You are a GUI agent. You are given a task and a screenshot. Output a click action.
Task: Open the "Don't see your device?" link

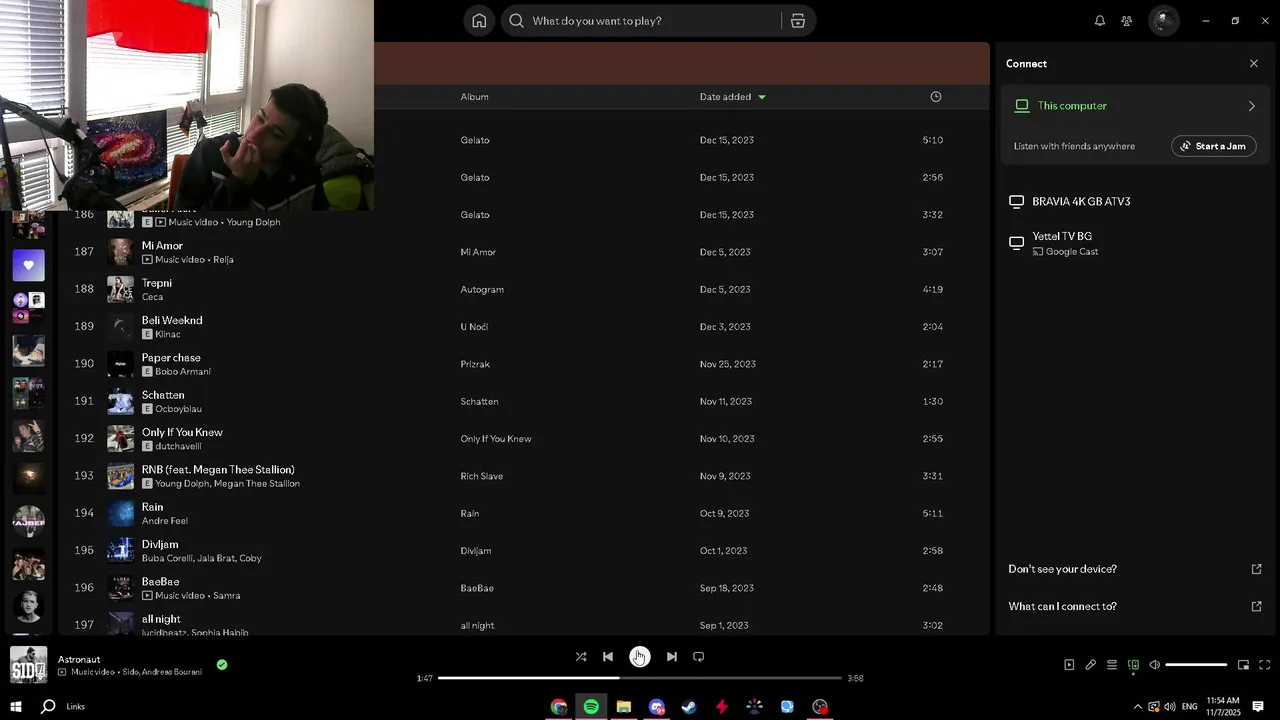pyautogui.click(x=1062, y=569)
